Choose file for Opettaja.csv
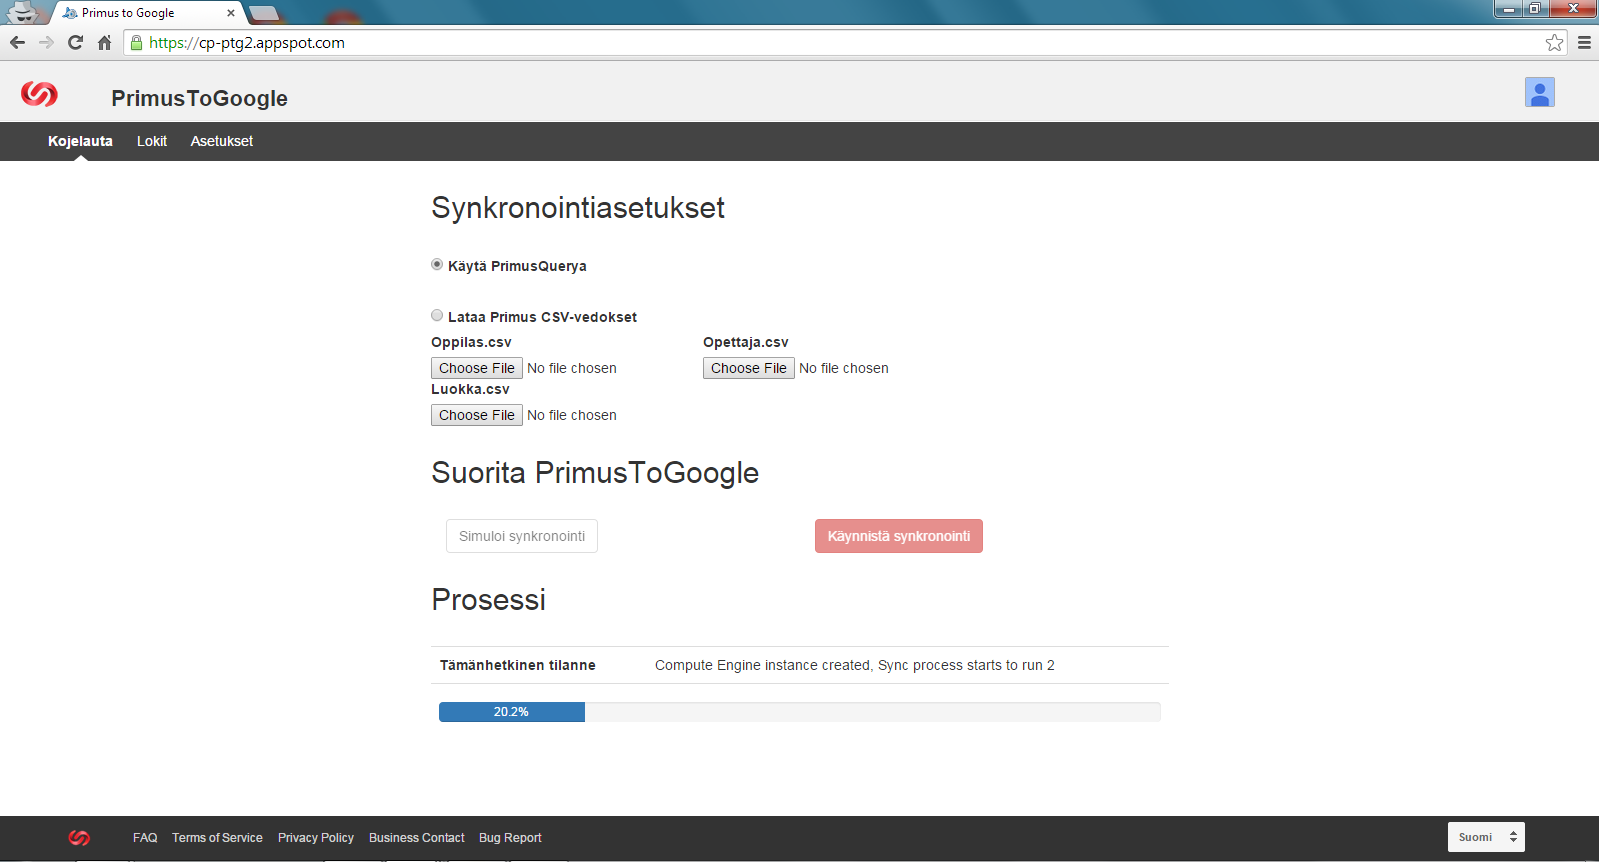The height and width of the screenshot is (862, 1599). pos(749,368)
